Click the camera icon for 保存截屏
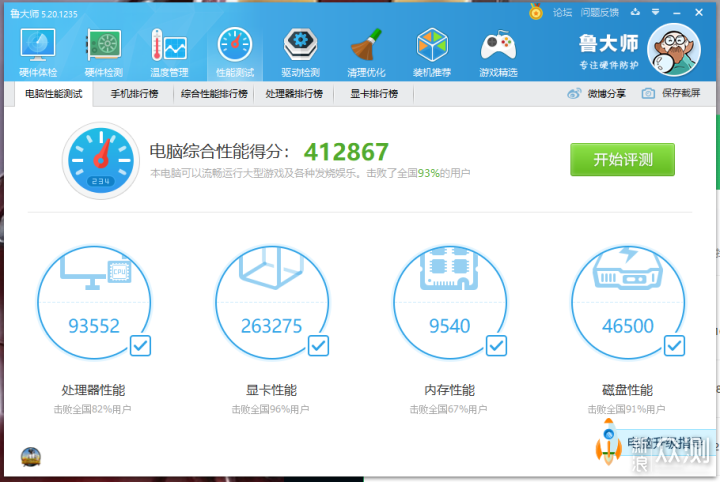The image size is (720, 482). 648,94
